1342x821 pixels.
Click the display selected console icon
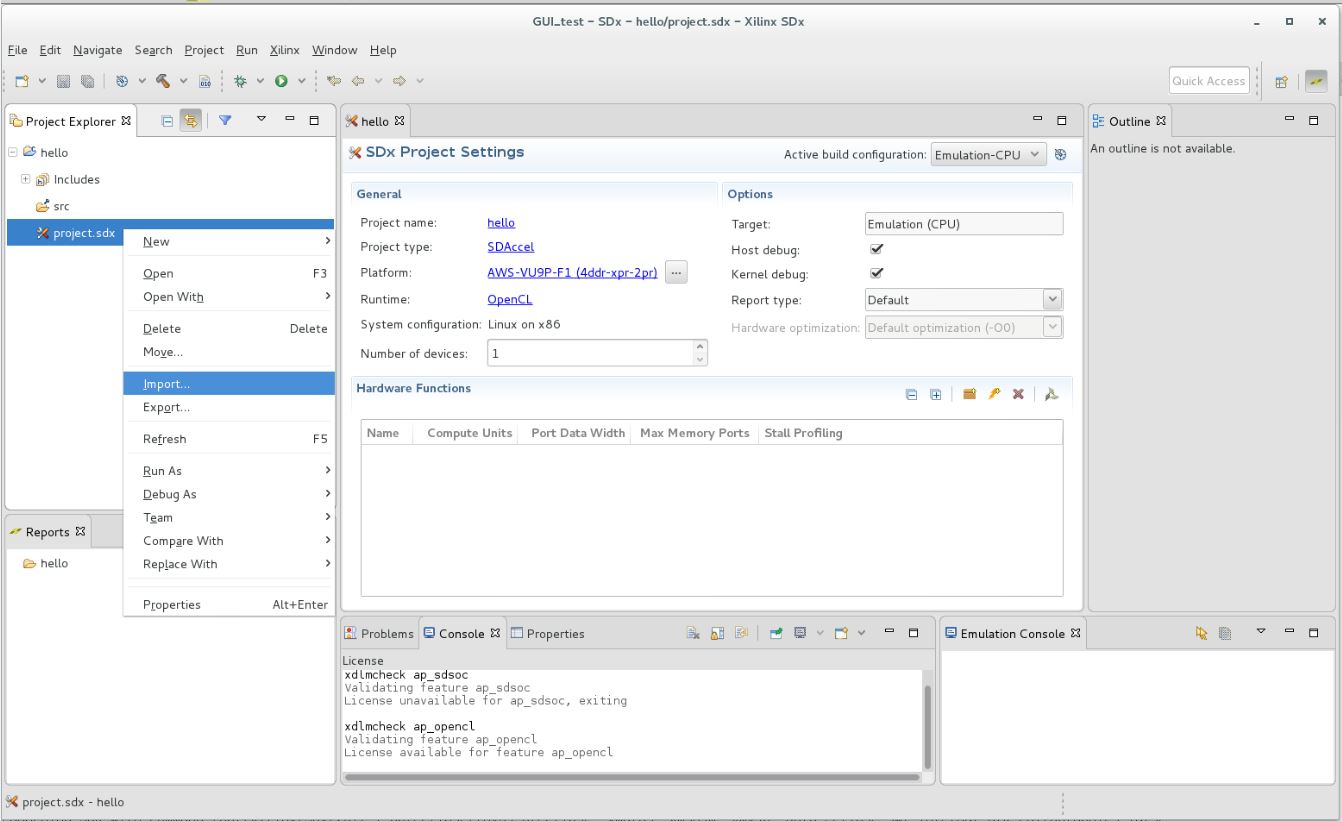801,633
